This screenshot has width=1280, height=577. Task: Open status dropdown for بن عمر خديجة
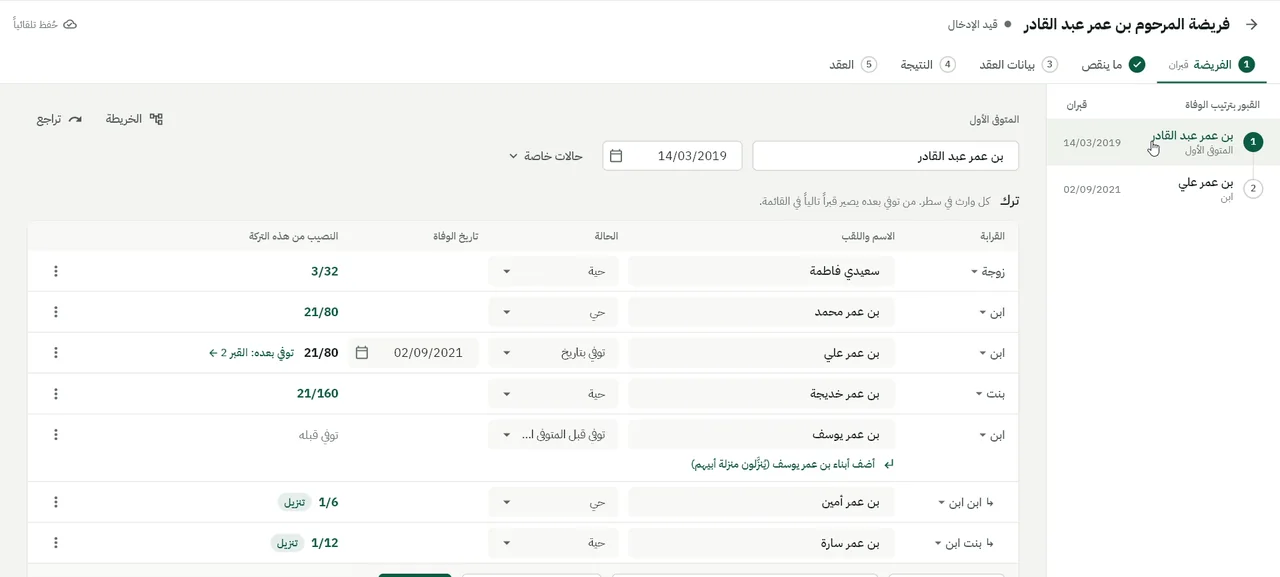pos(553,394)
